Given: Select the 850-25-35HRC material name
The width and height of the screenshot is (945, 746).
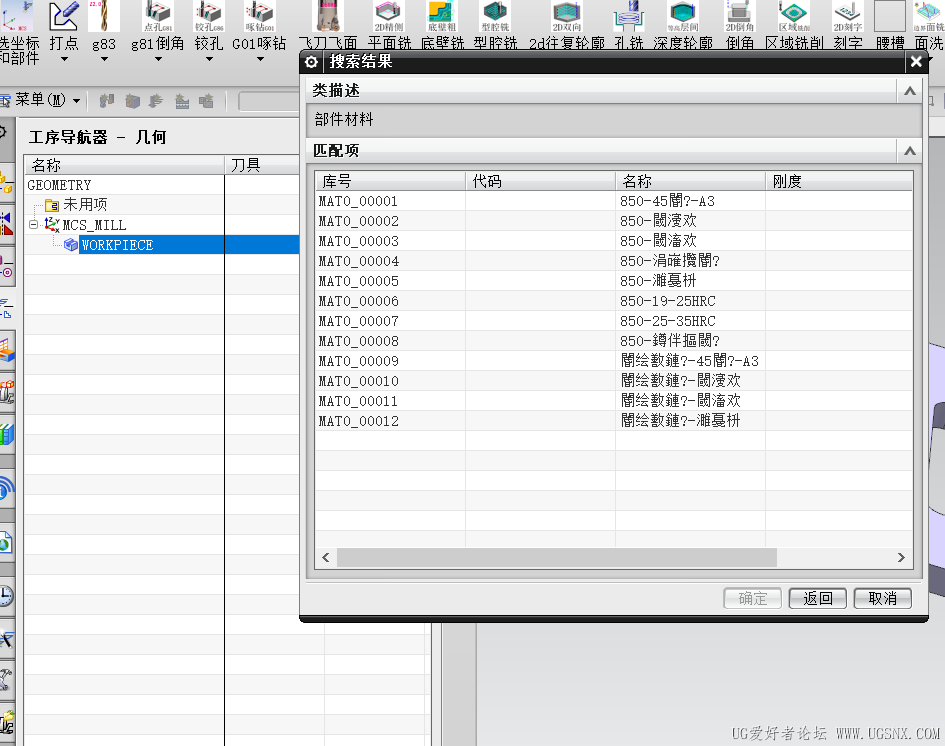Looking at the screenshot, I should pyautogui.click(x=668, y=321).
